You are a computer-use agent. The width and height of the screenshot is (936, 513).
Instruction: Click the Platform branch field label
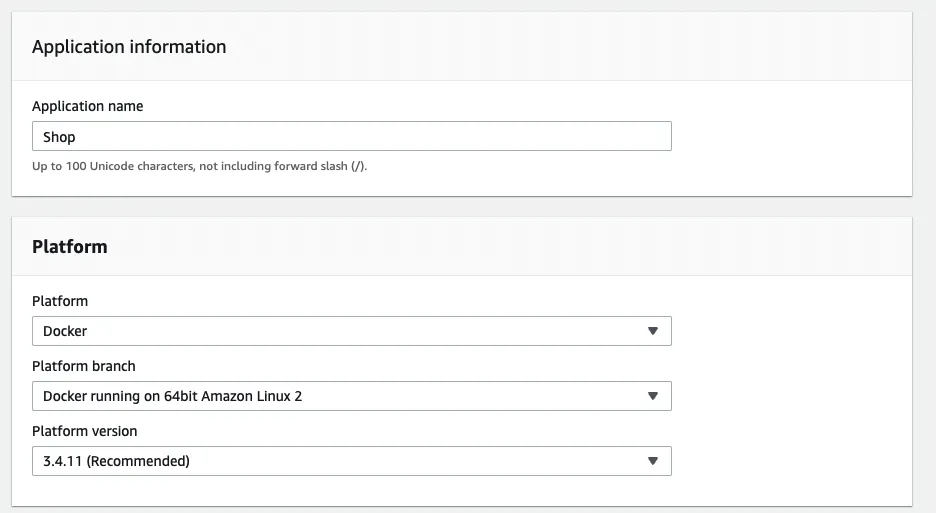(84, 366)
